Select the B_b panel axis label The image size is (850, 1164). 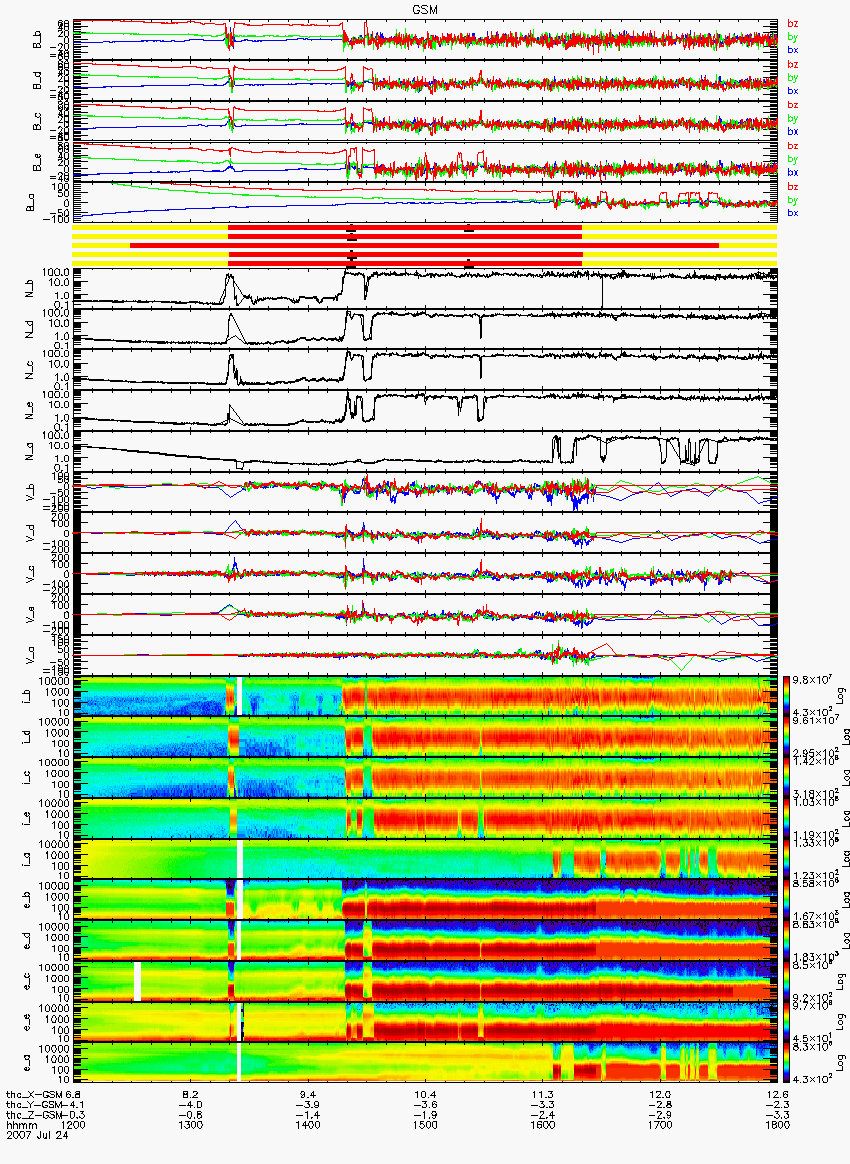[x=37, y=40]
